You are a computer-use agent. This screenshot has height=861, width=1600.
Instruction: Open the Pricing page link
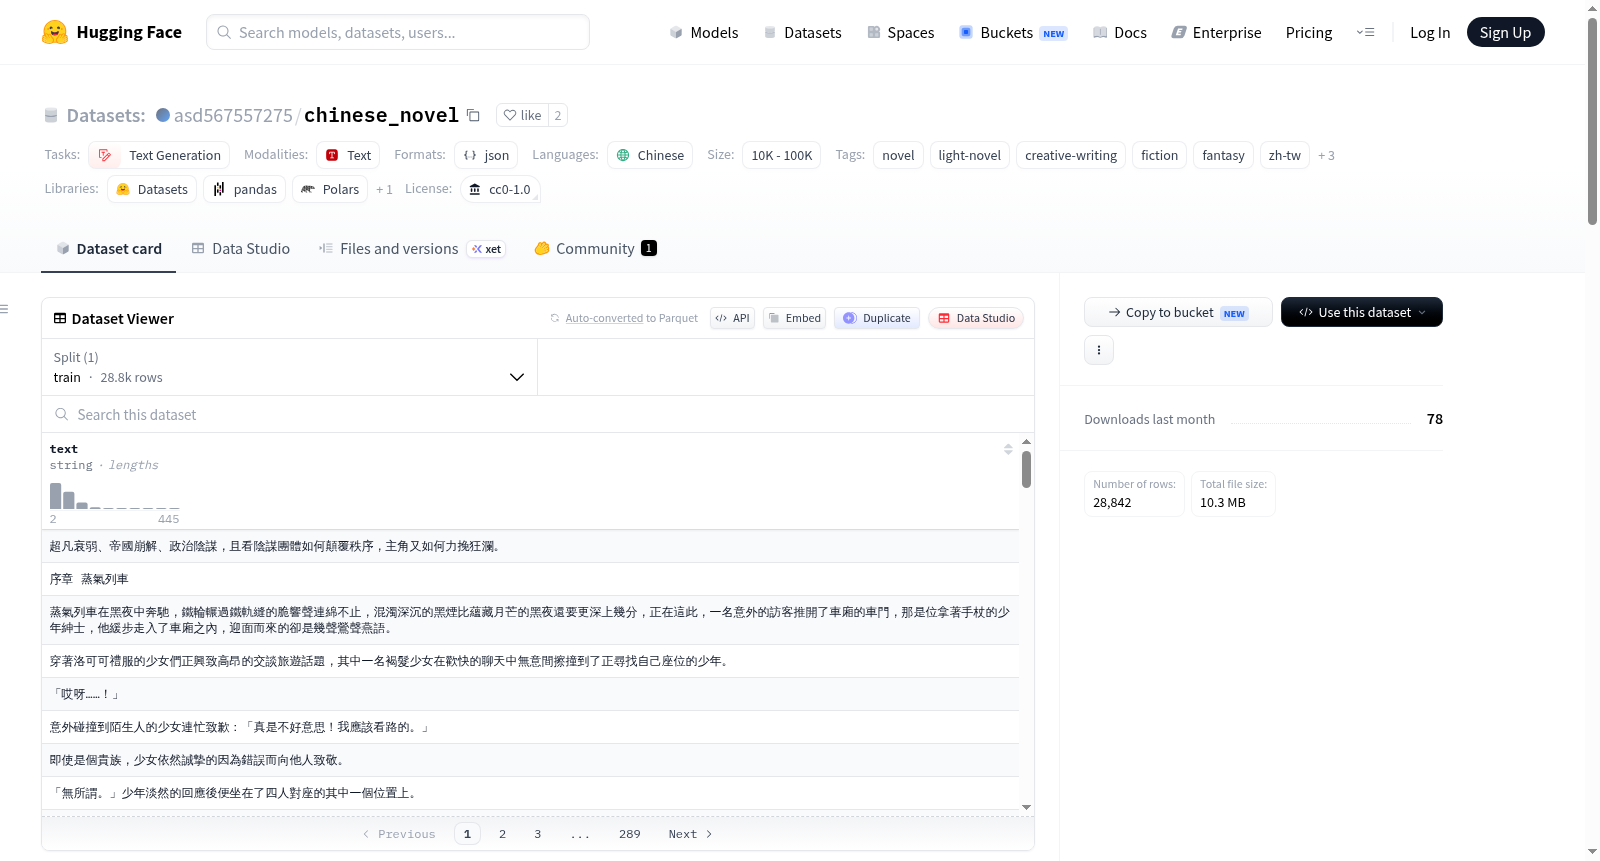pyautogui.click(x=1309, y=32)
